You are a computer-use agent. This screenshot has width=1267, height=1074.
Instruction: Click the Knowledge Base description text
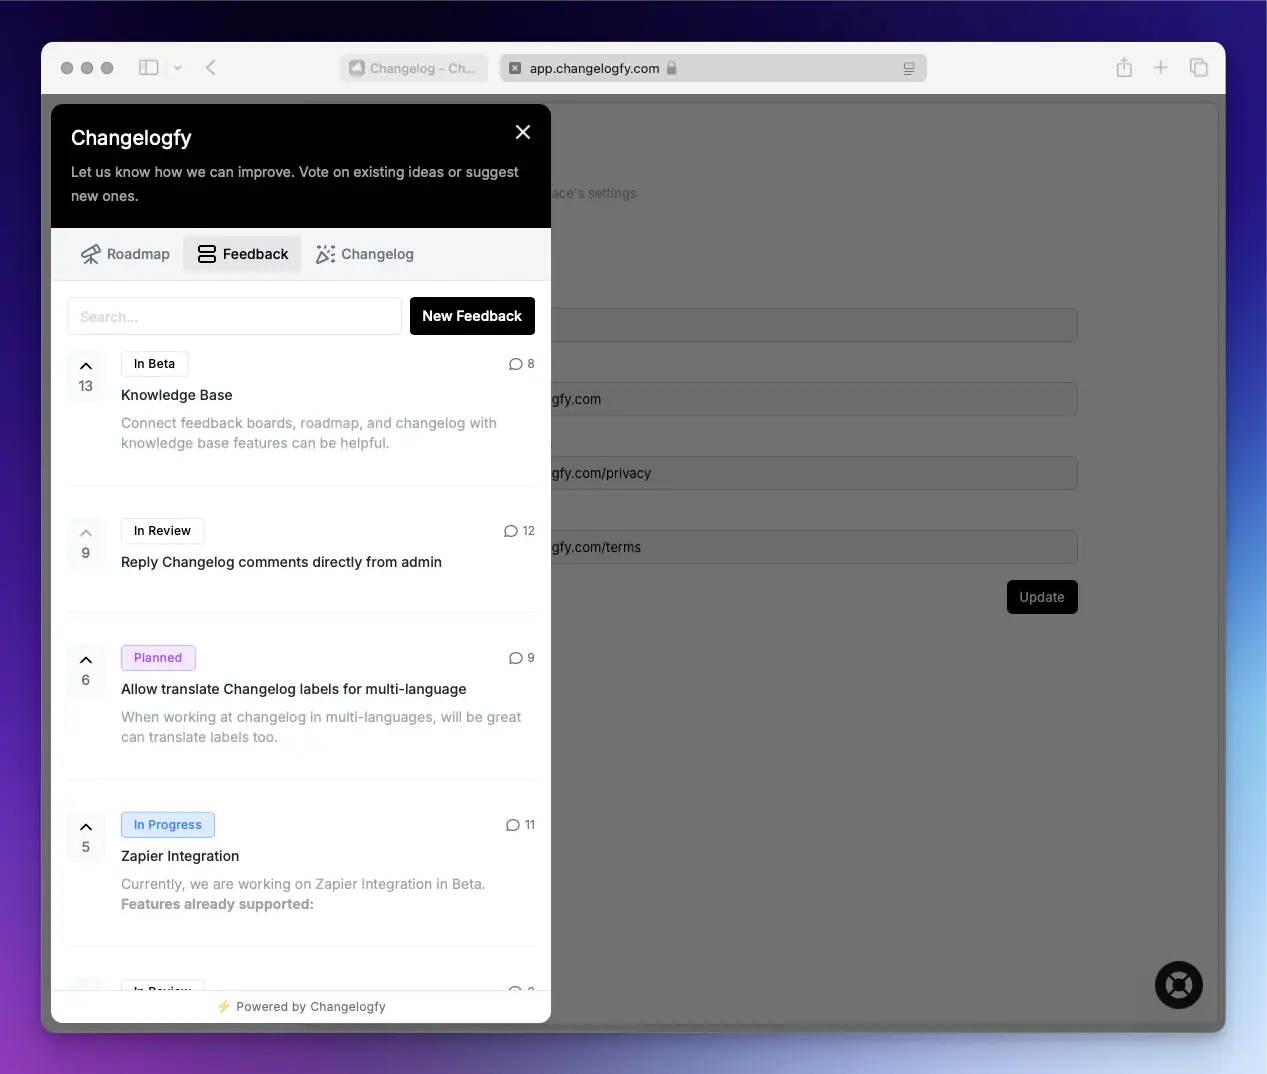pos(309,433)
